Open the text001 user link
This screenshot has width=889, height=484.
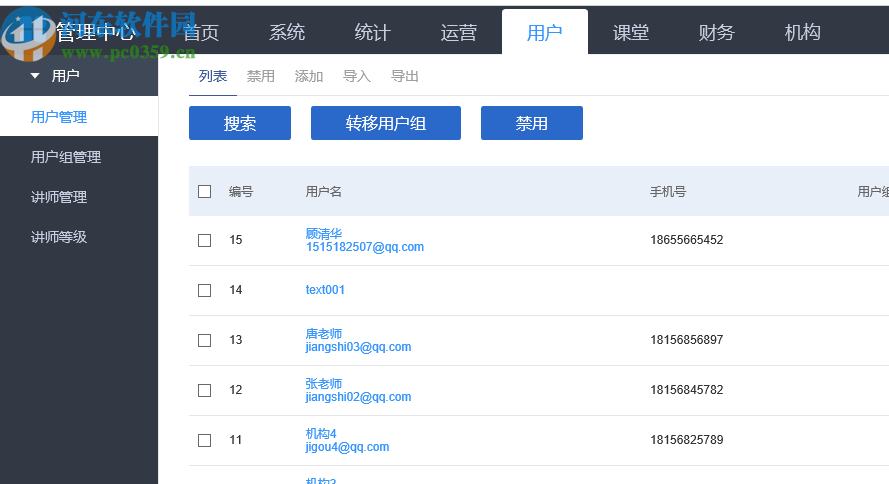click(325, 290)
